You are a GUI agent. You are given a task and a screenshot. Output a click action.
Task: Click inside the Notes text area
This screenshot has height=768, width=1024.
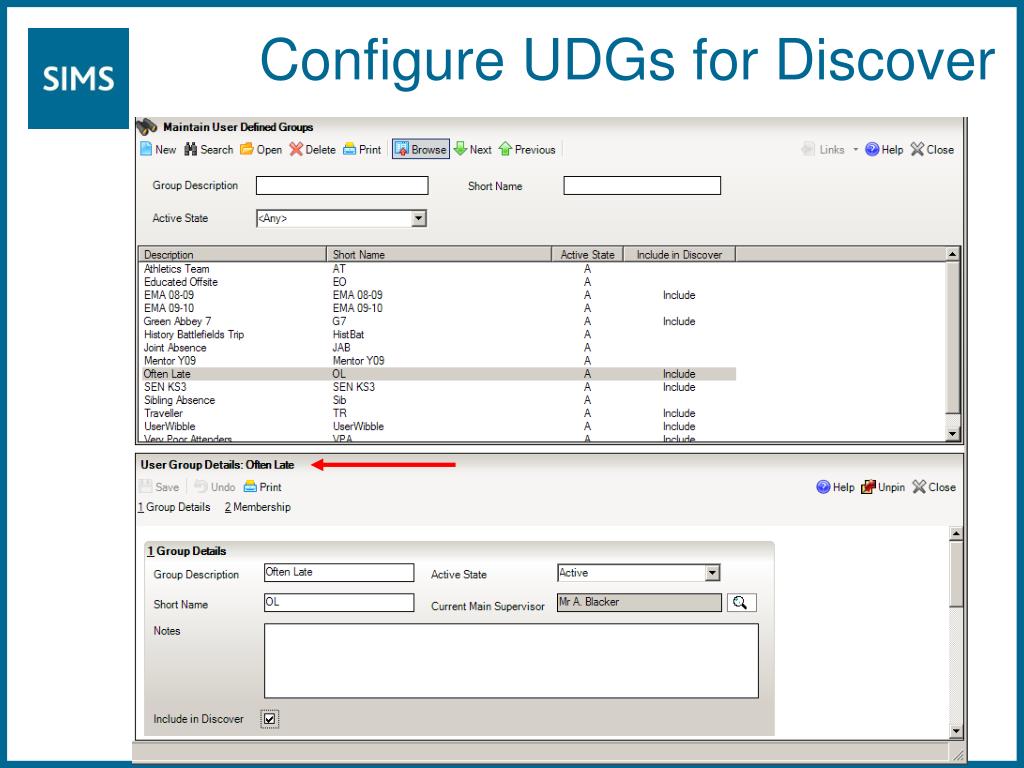[511, 661]
